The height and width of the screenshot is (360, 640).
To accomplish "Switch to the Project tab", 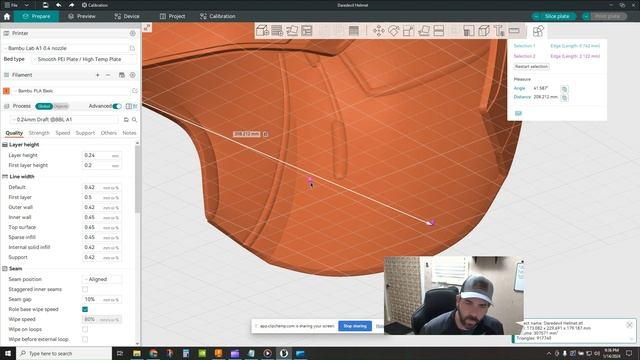I will point(173,16).
